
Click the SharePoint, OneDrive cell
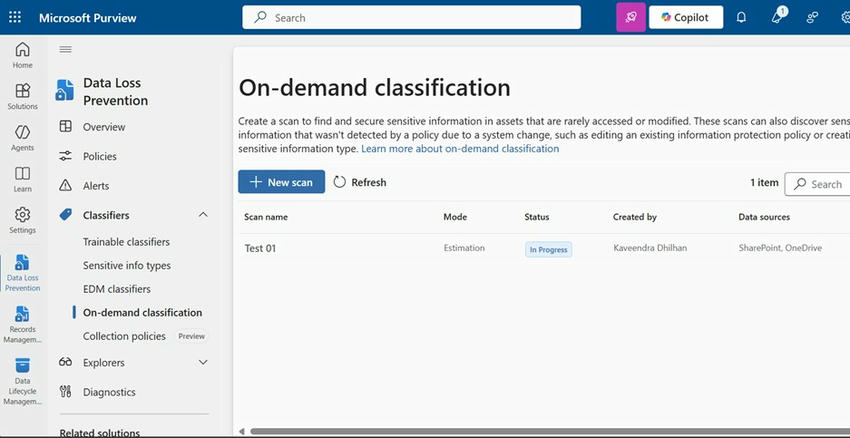(780, 248)
